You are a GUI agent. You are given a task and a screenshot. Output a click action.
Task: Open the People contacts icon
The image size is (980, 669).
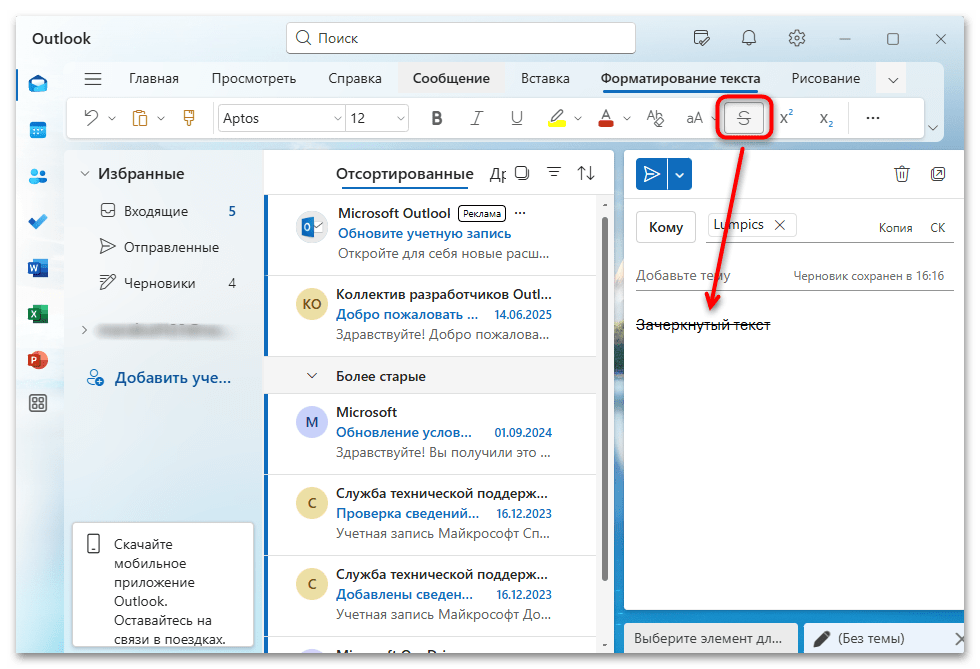pos(38,176)
